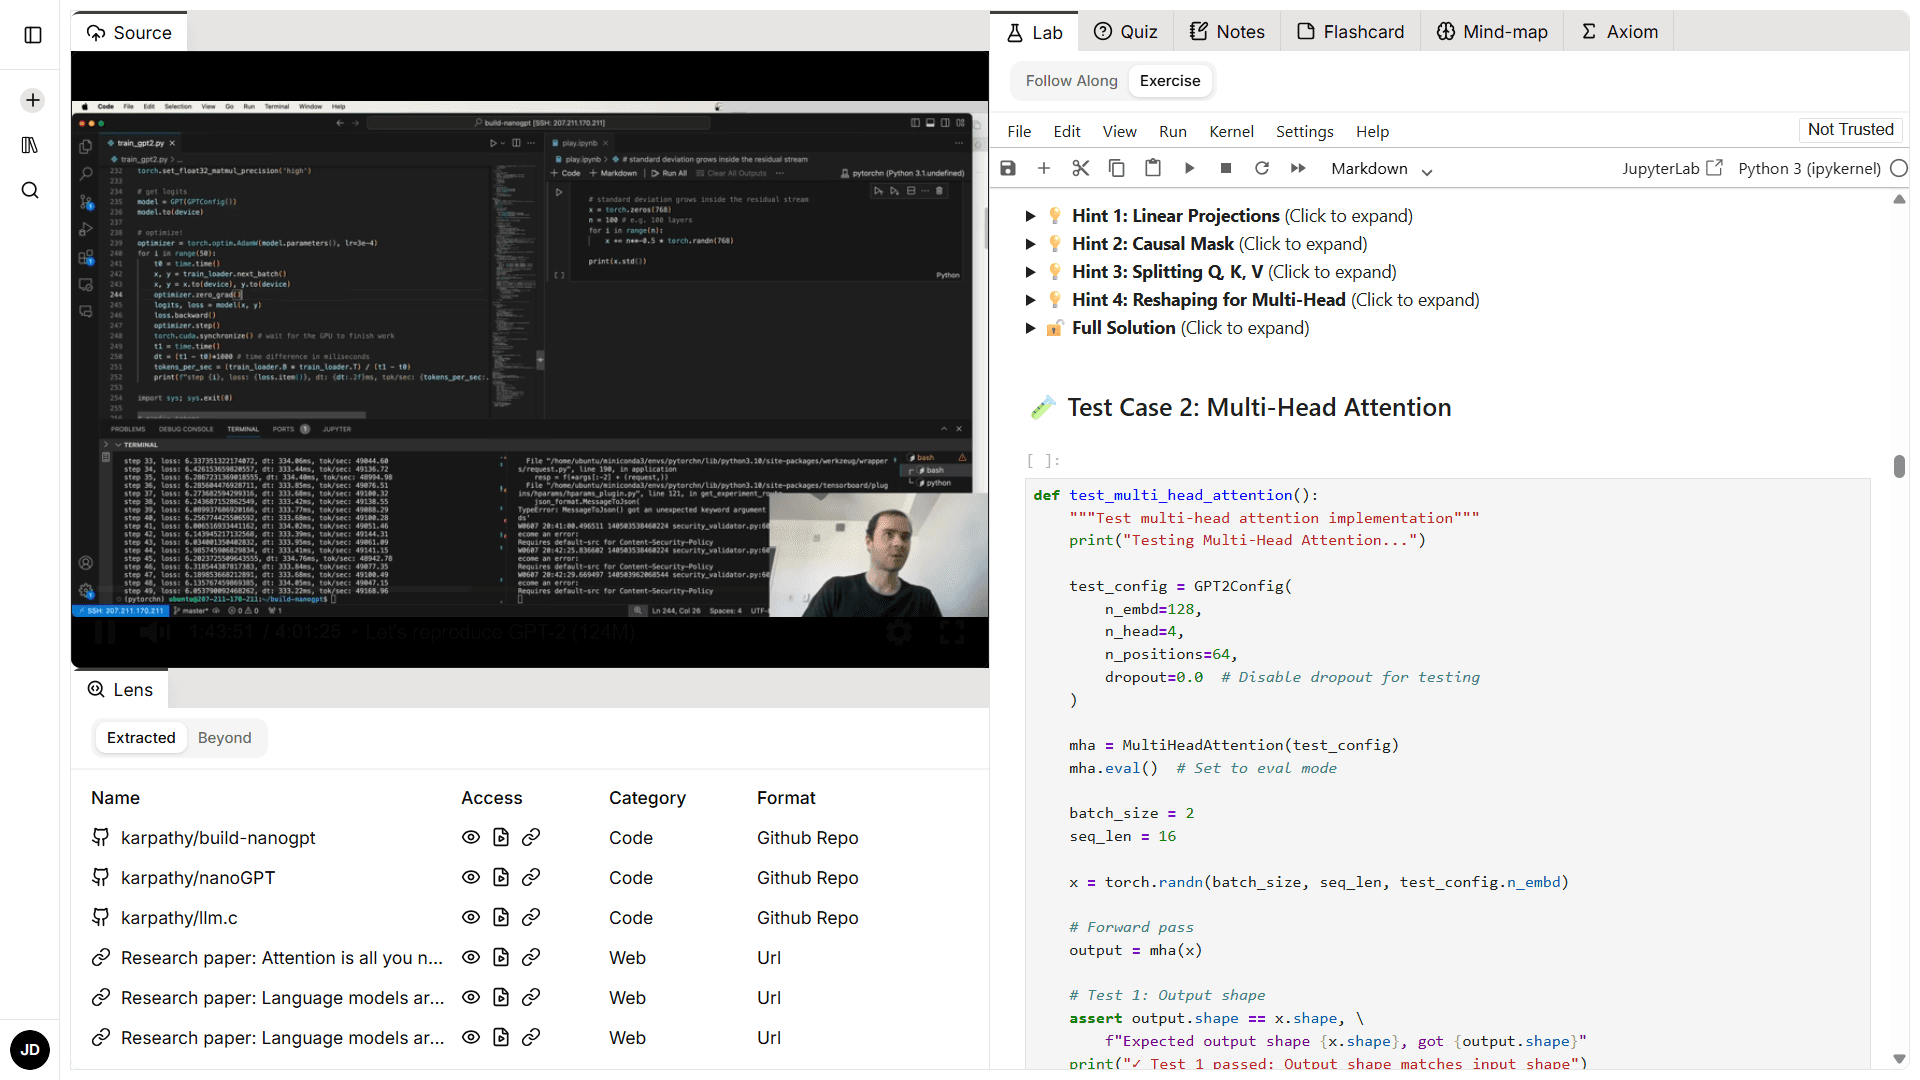1920x1080 pixels.
Task: Copy link icon for karpathy/build-nanogpt
Action: tap(531, 837)
